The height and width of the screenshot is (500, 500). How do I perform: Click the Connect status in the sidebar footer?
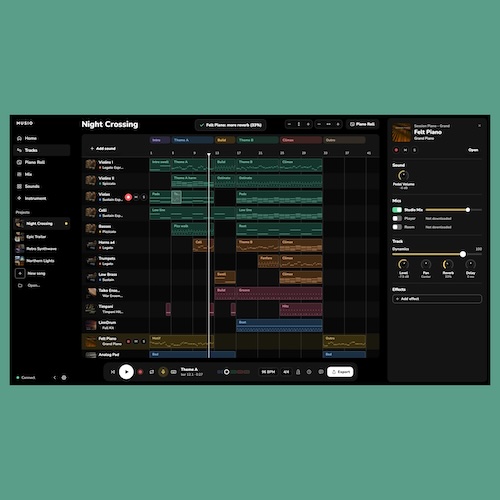(26, 378)
